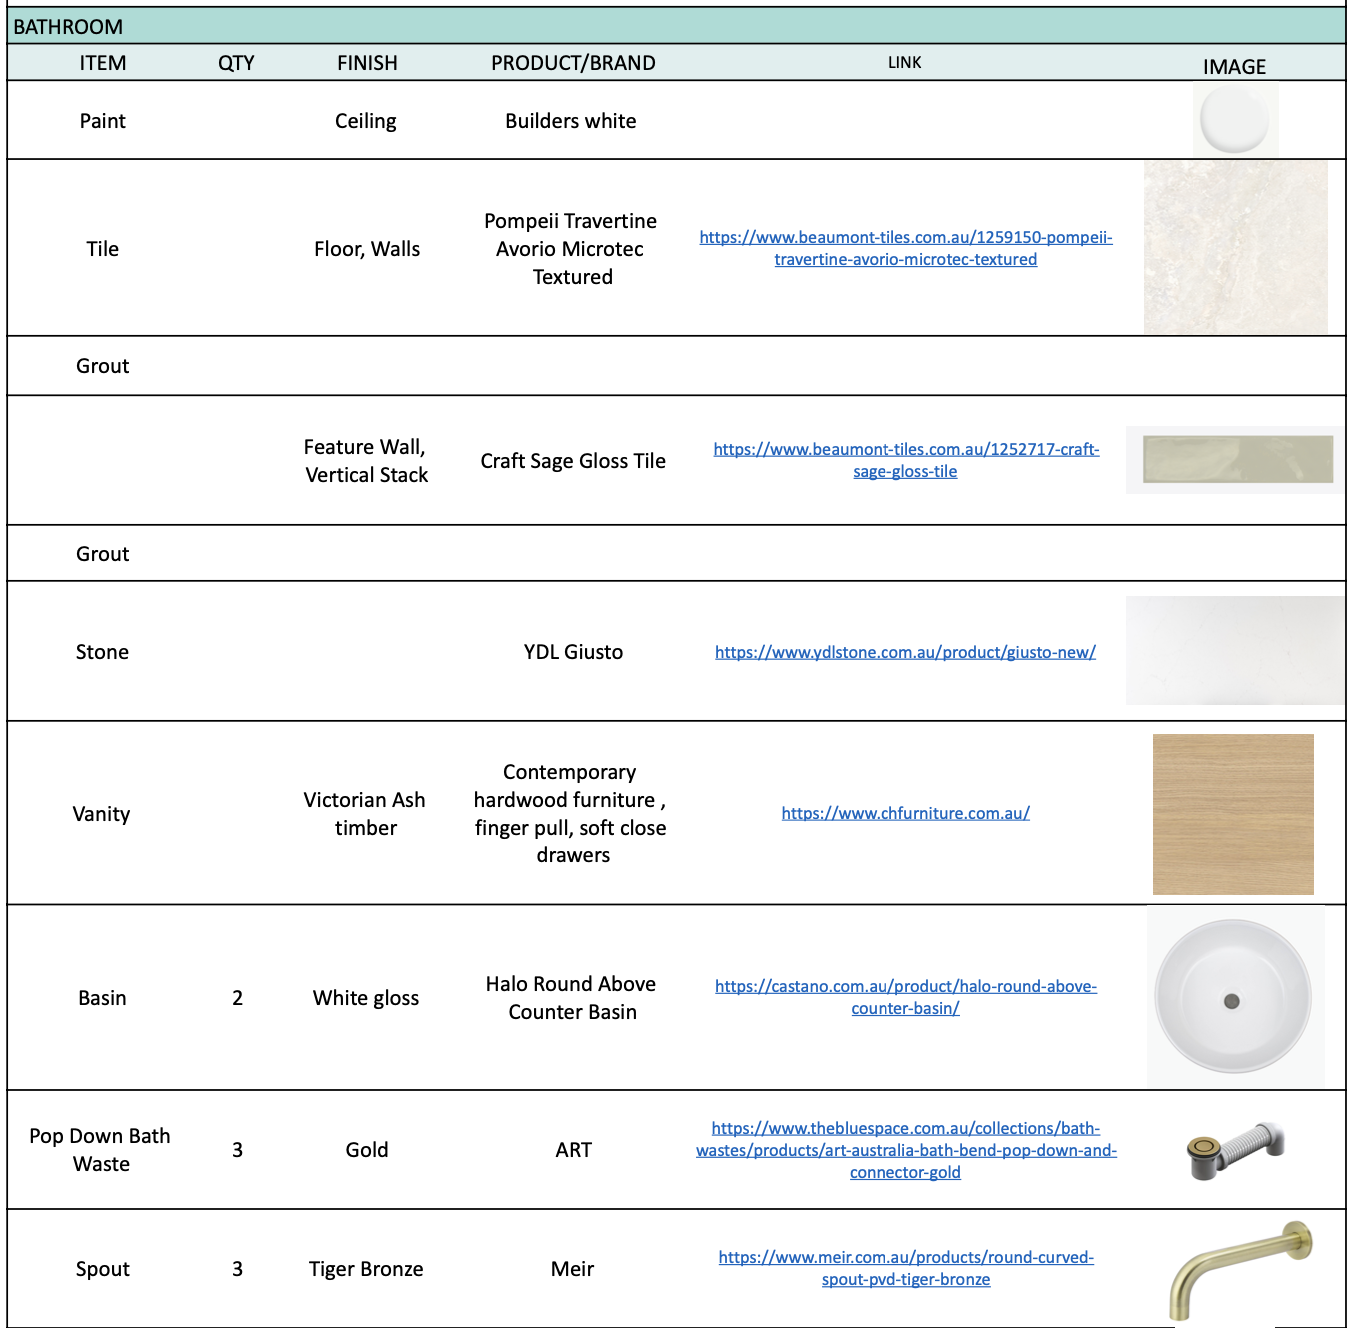The width and height of the screenshot is (1360, 1328).
Task: Select the Tile item cell
Action: [x=103, y=249]
